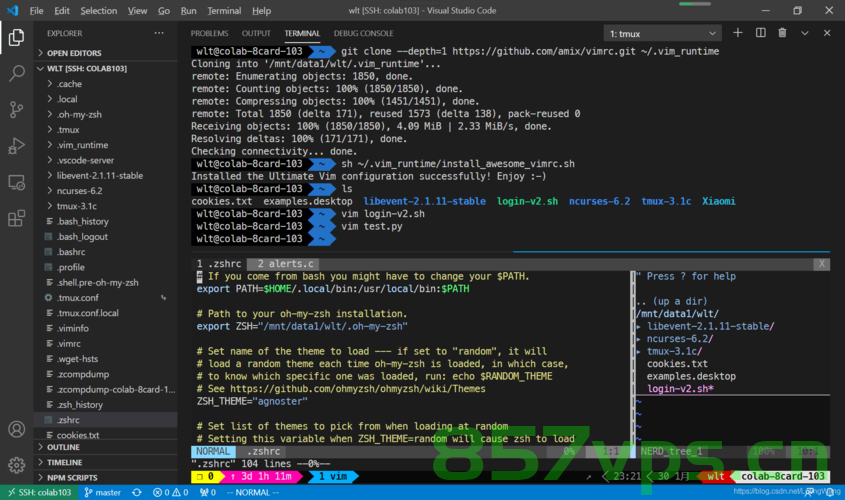Screen dimensions: 845x500
Task: Click the -- NORMAL -- vim mode status
Action: 252,492
